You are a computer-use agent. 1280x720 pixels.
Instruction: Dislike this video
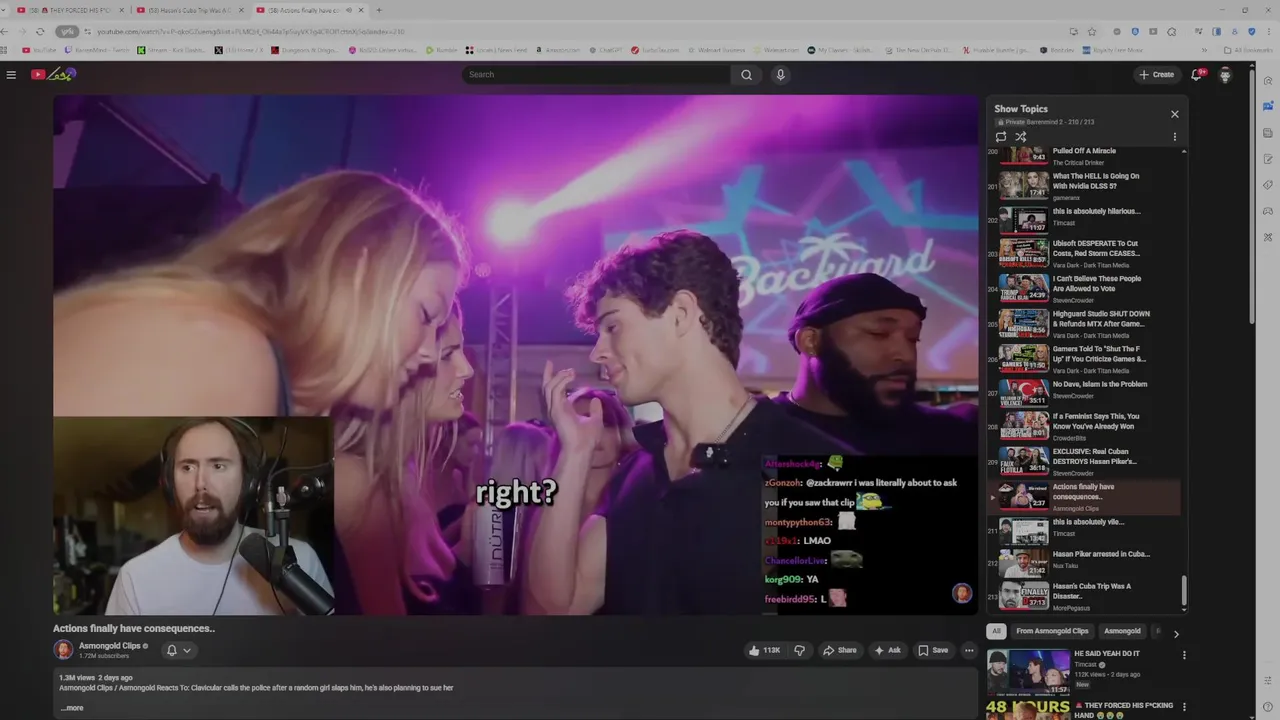[x=799, y=650]
